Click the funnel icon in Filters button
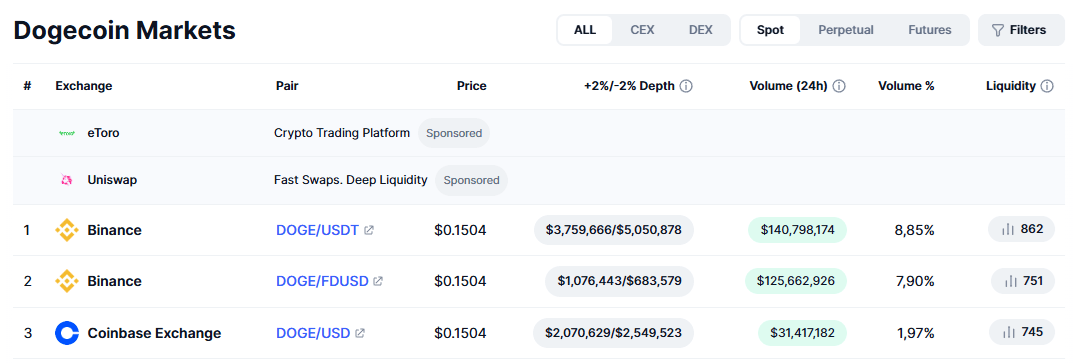Screen dimensions: 1077x363 pos(998,30)
